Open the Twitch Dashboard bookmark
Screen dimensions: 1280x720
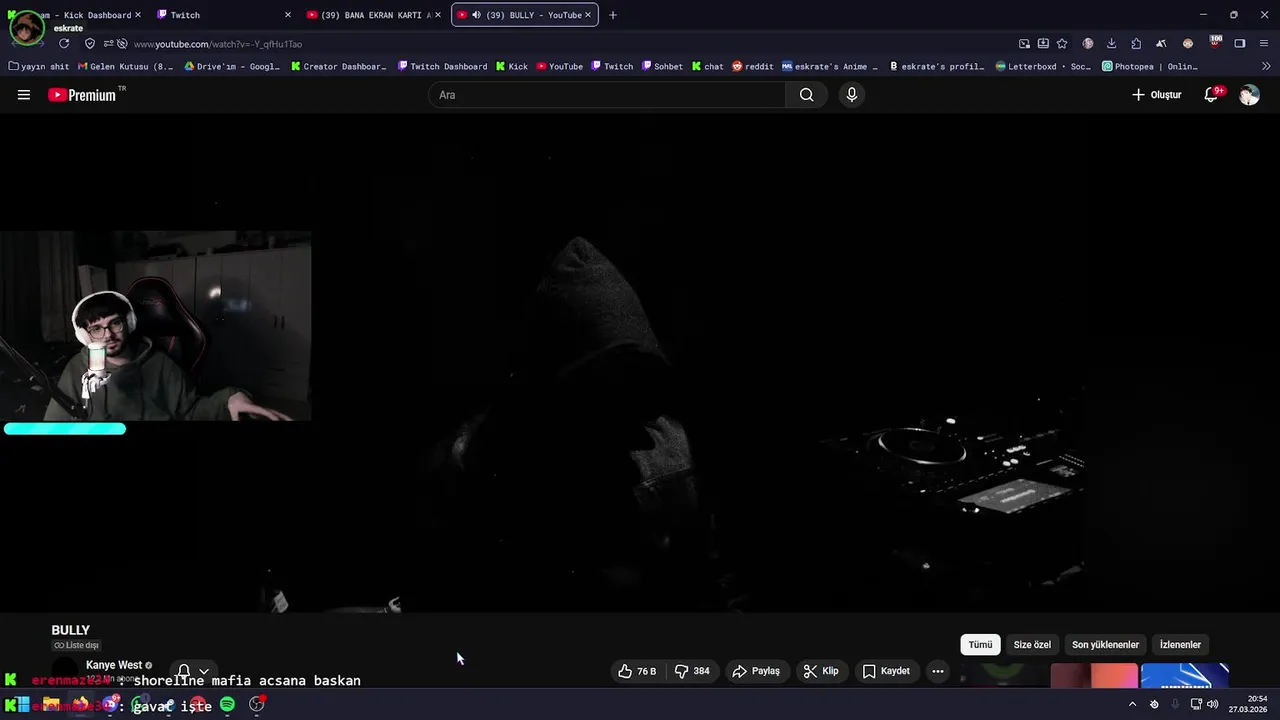pos(442,67)
